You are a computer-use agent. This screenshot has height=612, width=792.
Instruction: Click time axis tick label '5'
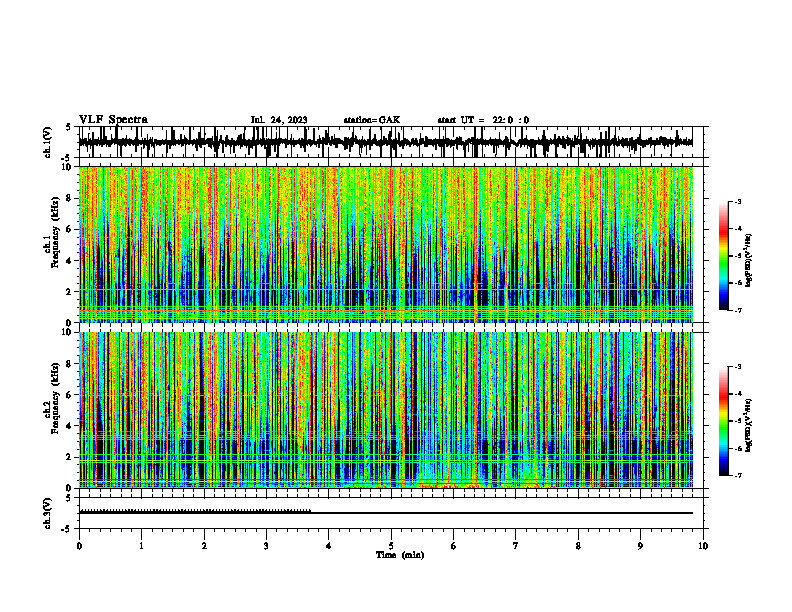(x=391, y=546)
